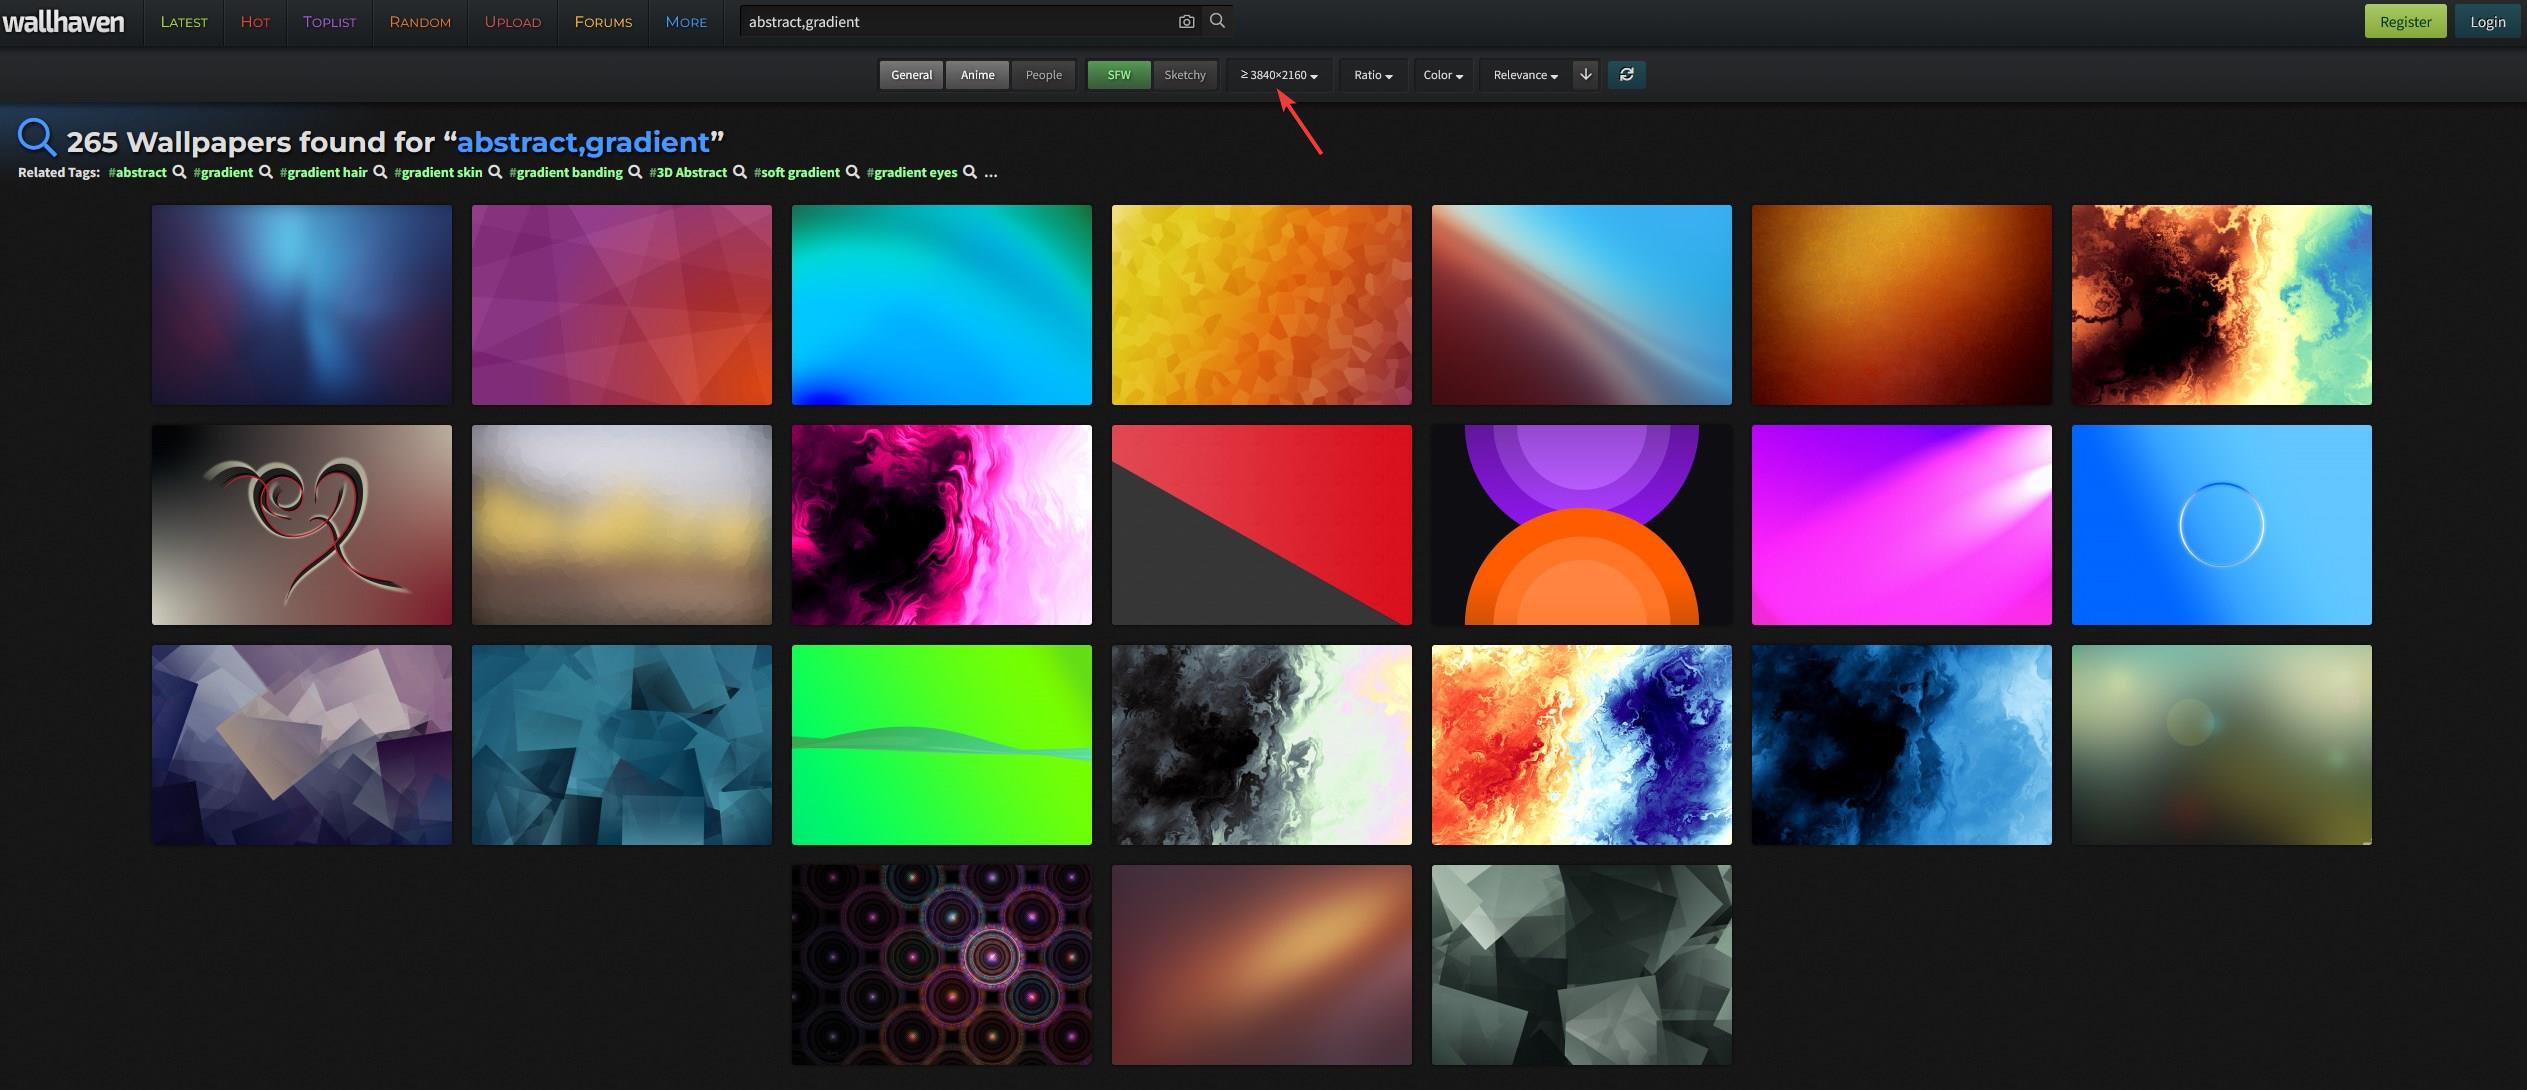2527x1090 pixels.
Task: Search icon beside #gradient eyes tag
Action: point(969,172)
